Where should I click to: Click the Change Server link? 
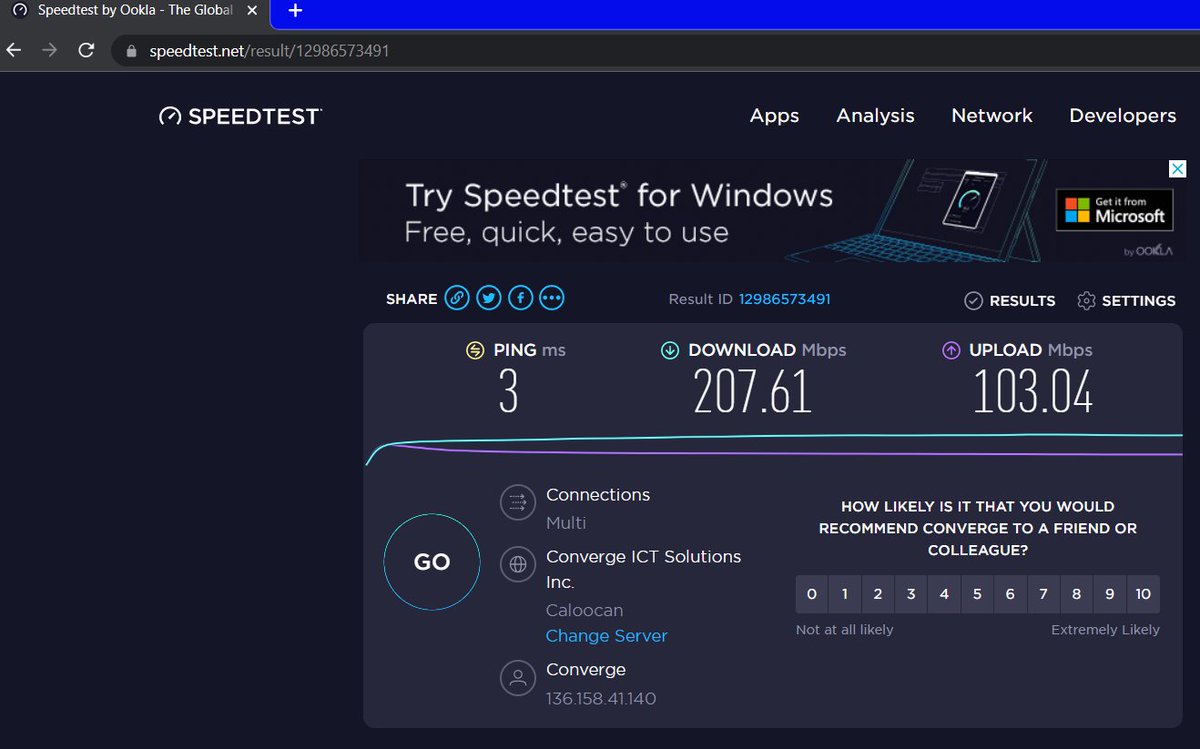point(606,636)
